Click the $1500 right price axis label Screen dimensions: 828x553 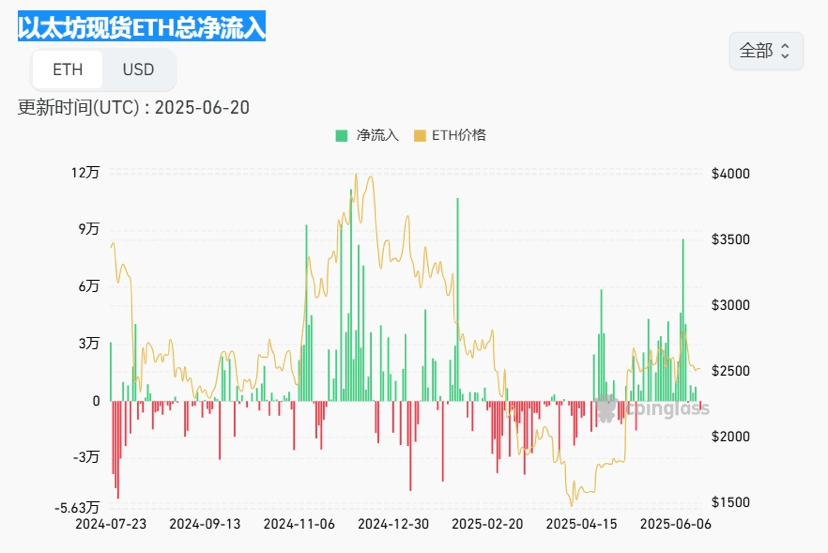click(730, 502)
